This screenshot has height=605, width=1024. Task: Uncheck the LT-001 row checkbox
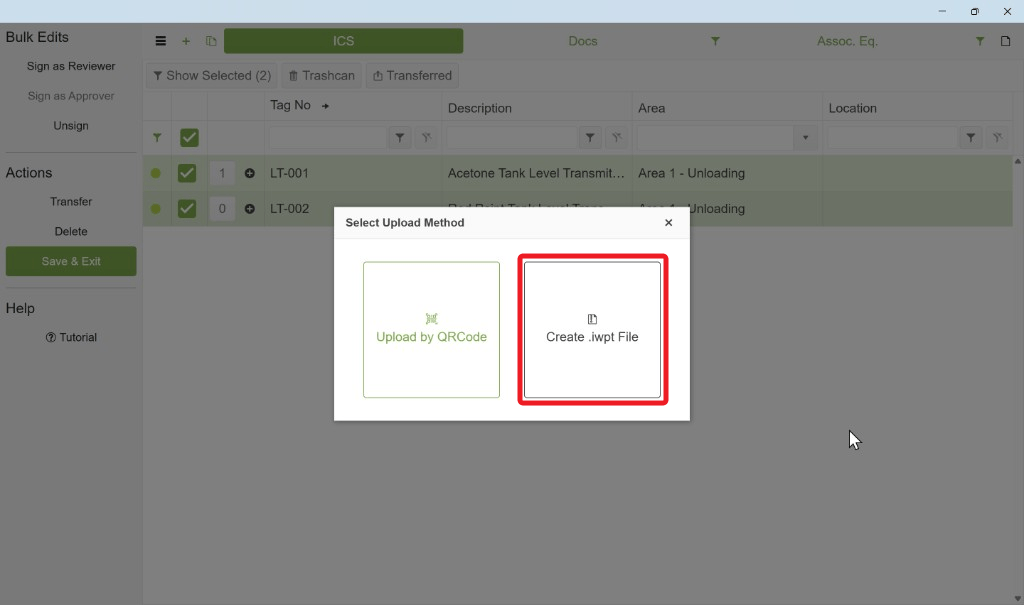(187, 173)
